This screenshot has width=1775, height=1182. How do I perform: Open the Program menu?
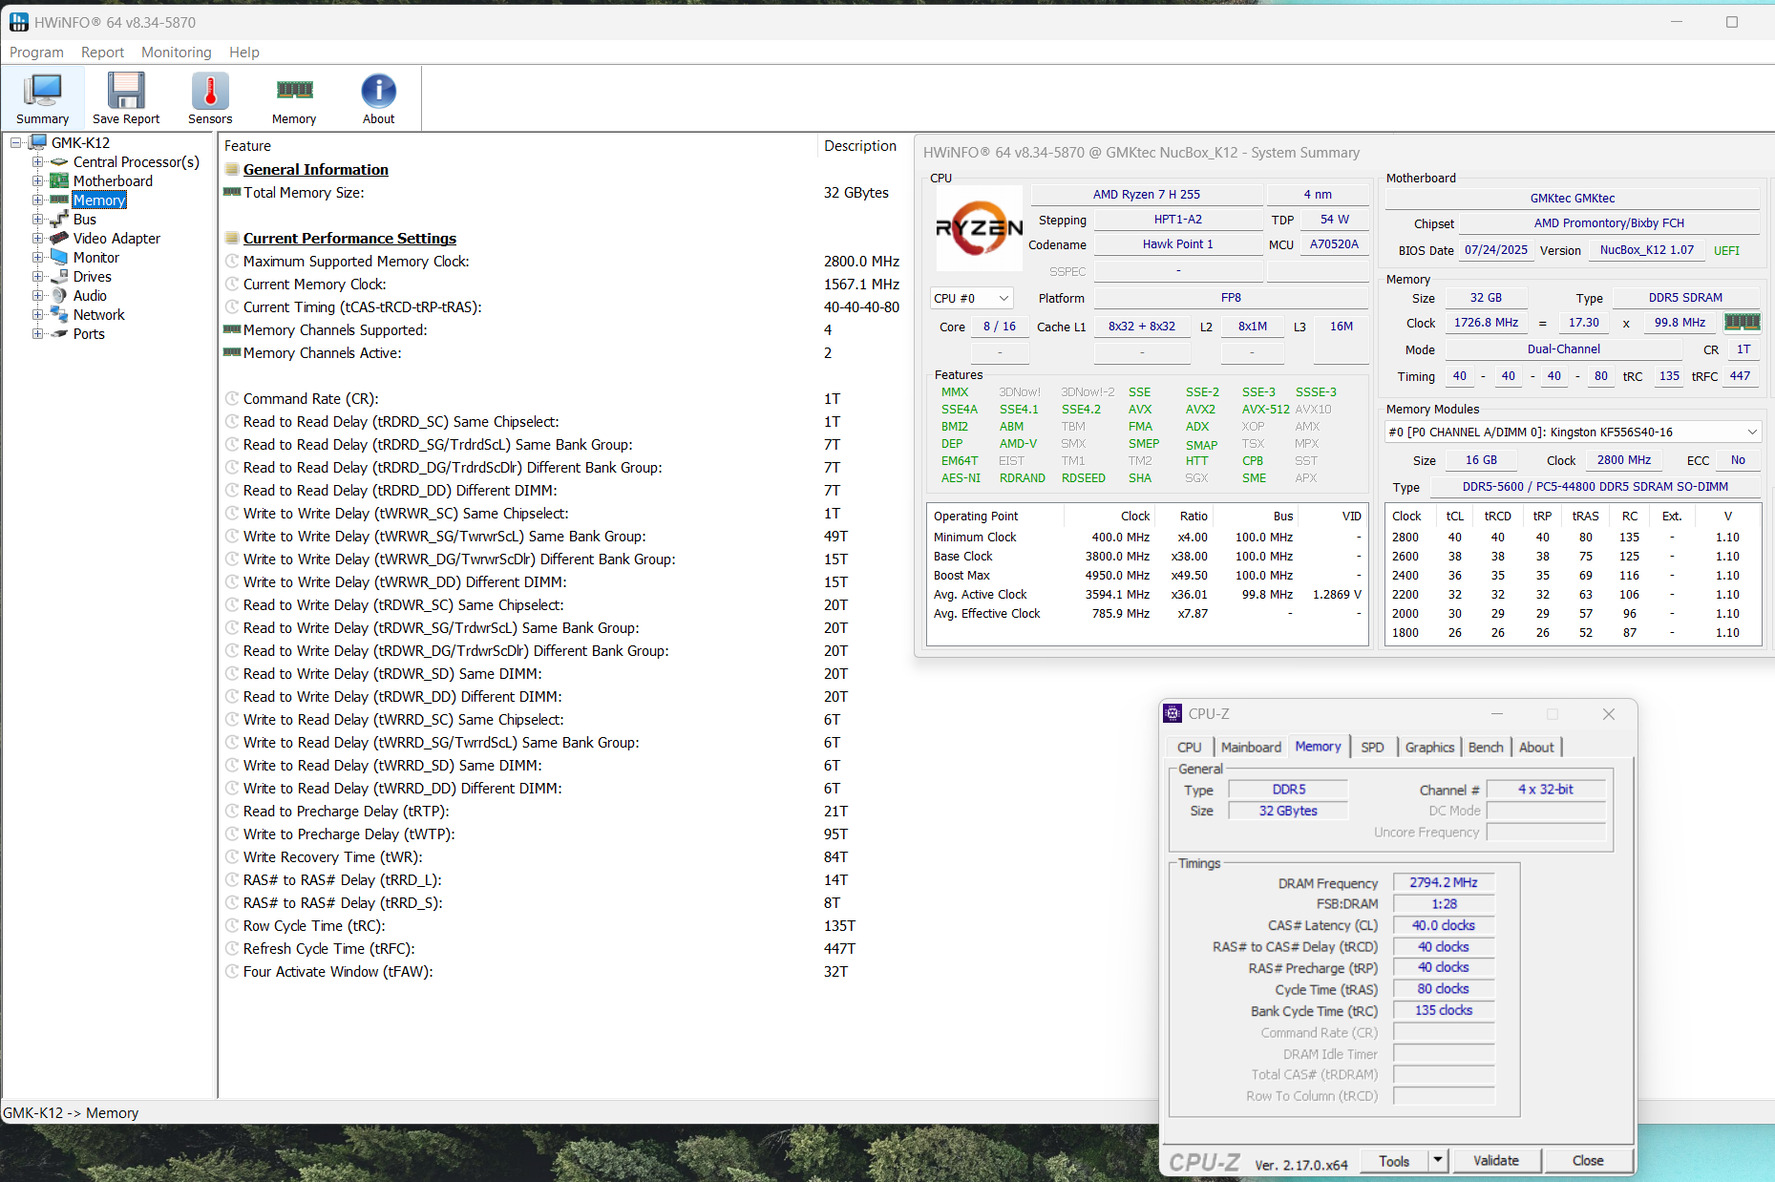pyautogui.click(x=36, y=52)
